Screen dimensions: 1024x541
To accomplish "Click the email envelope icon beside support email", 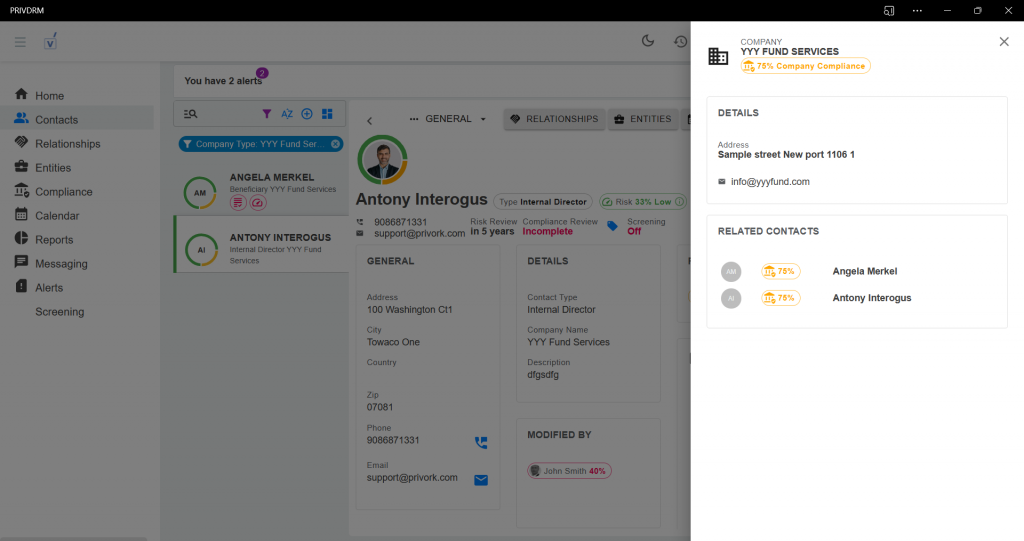I will coord(481,480).
